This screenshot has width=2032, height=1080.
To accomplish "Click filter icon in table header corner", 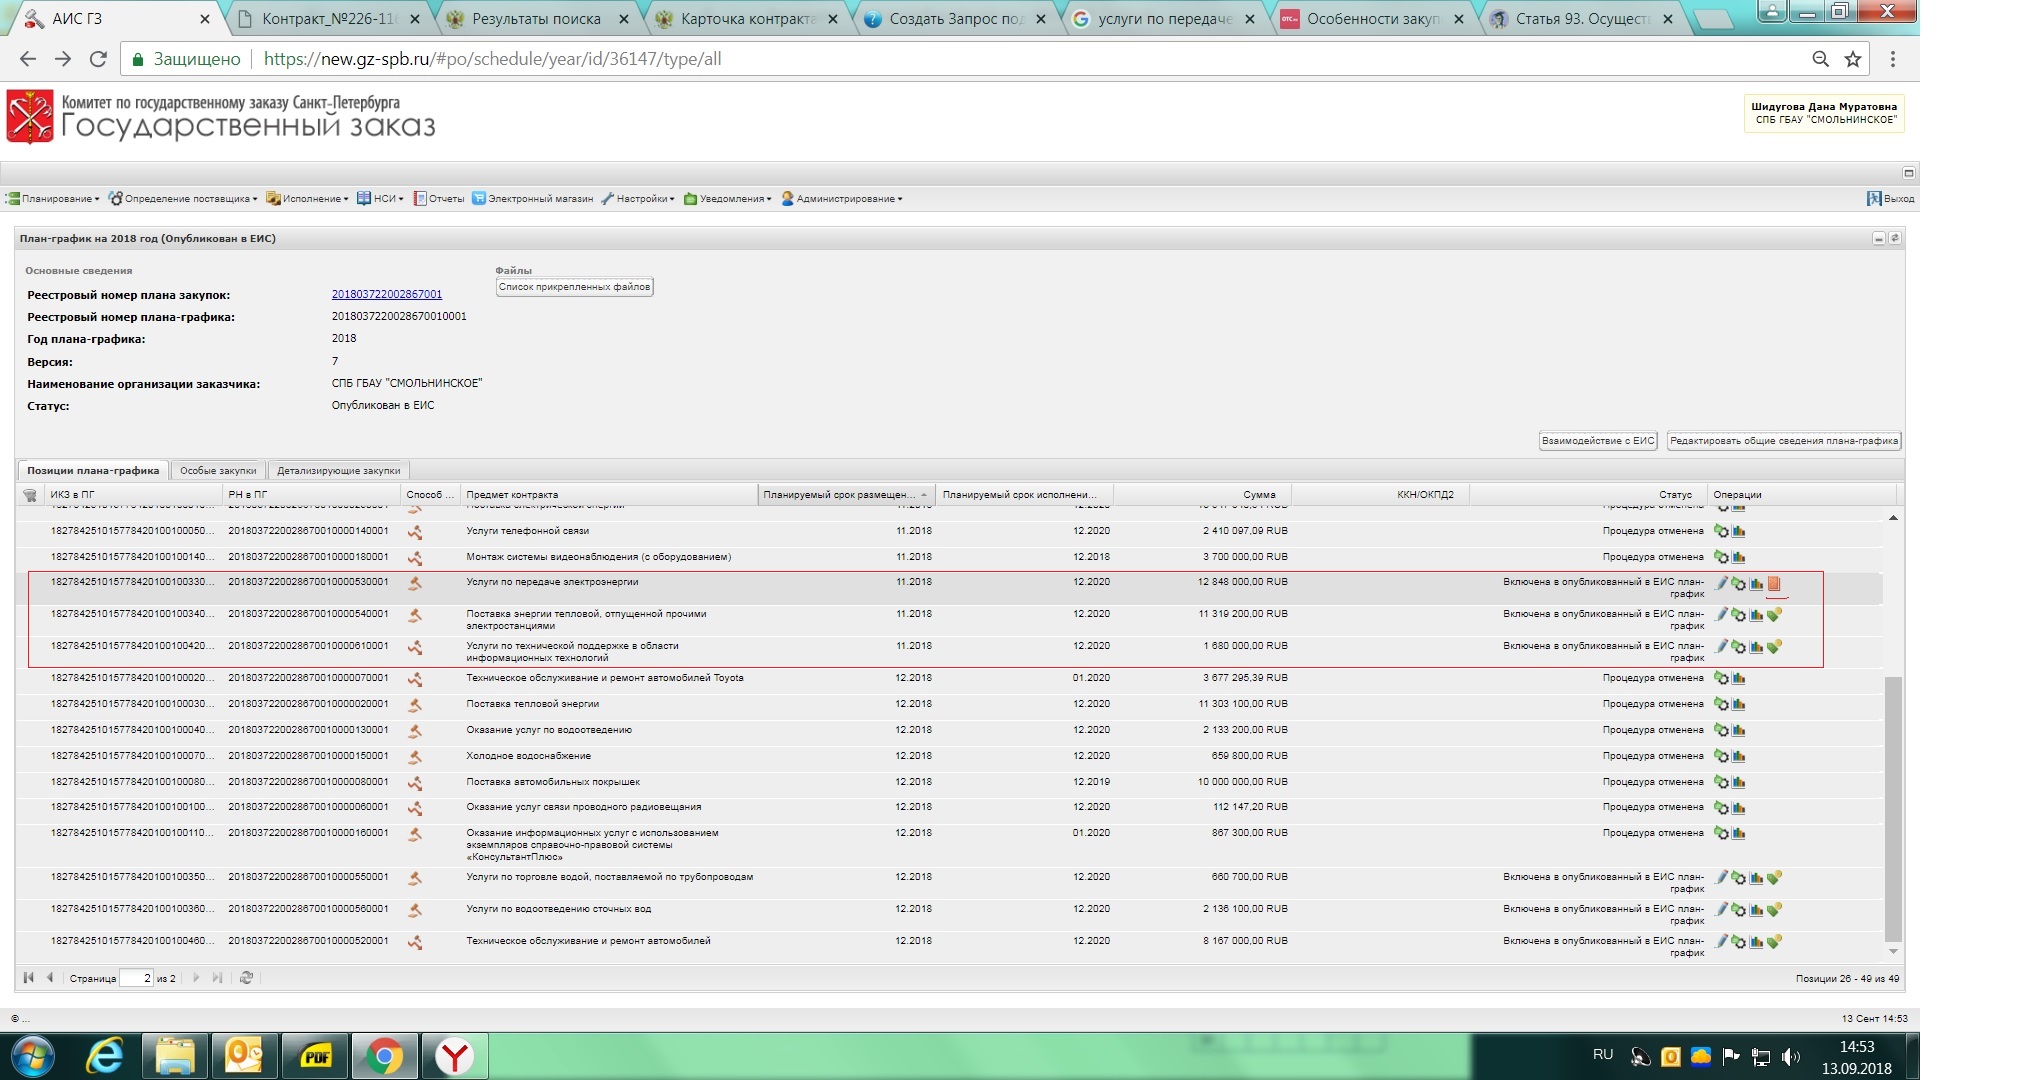I will point(30,495).
